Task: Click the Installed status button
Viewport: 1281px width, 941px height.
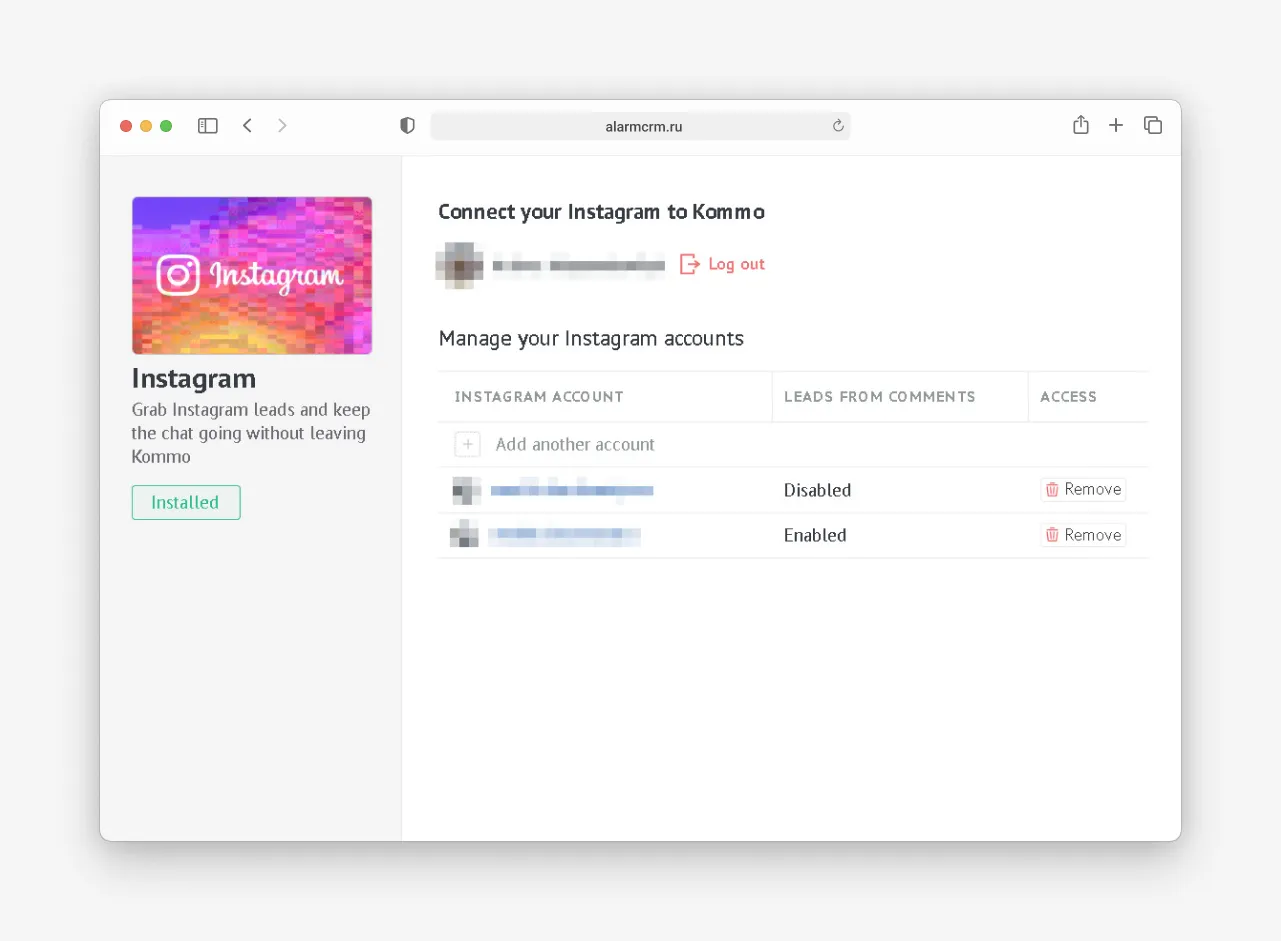Action: click(x=186, y=502)
